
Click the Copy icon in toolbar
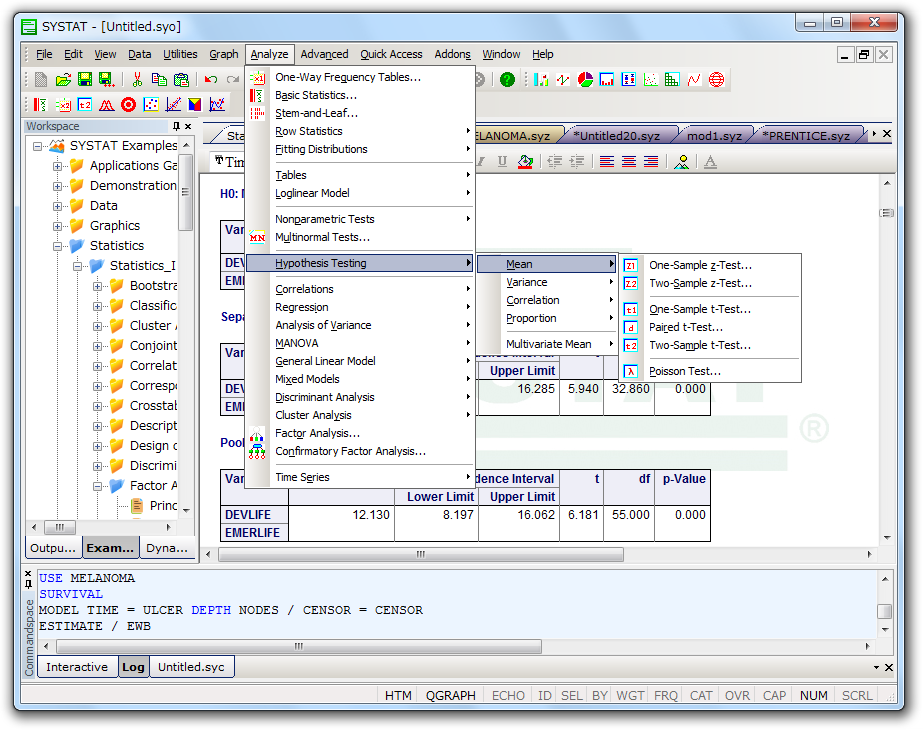coord(159,79)
